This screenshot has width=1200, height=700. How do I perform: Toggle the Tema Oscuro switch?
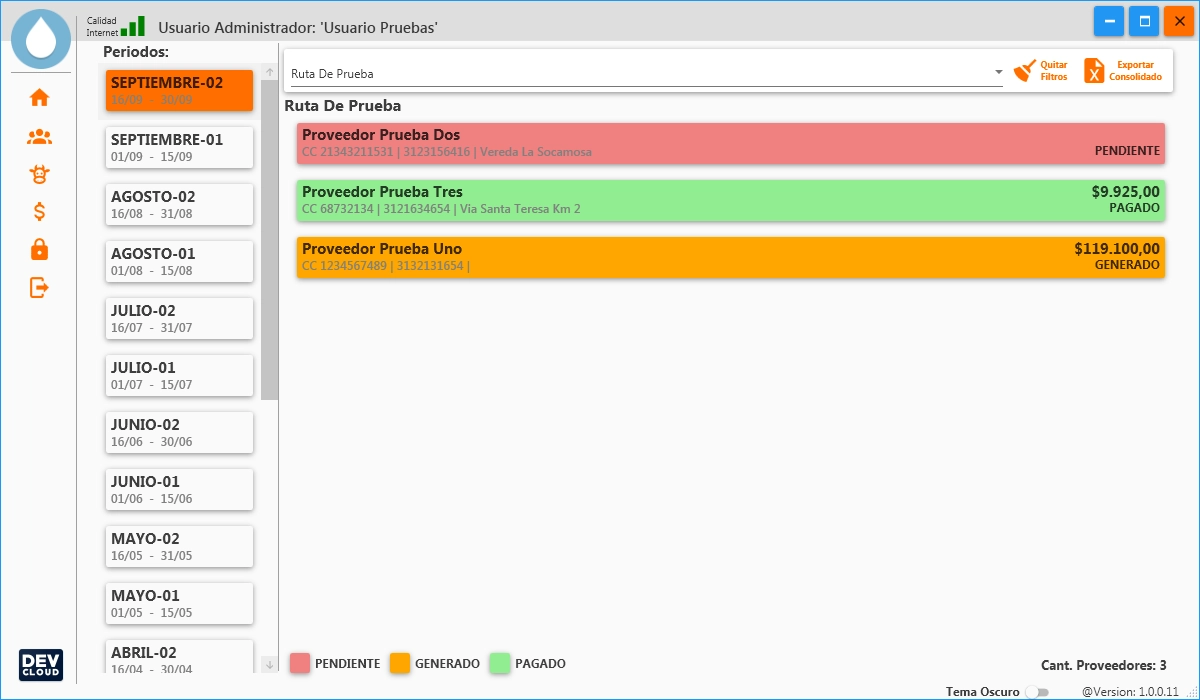coord(1037,692)
